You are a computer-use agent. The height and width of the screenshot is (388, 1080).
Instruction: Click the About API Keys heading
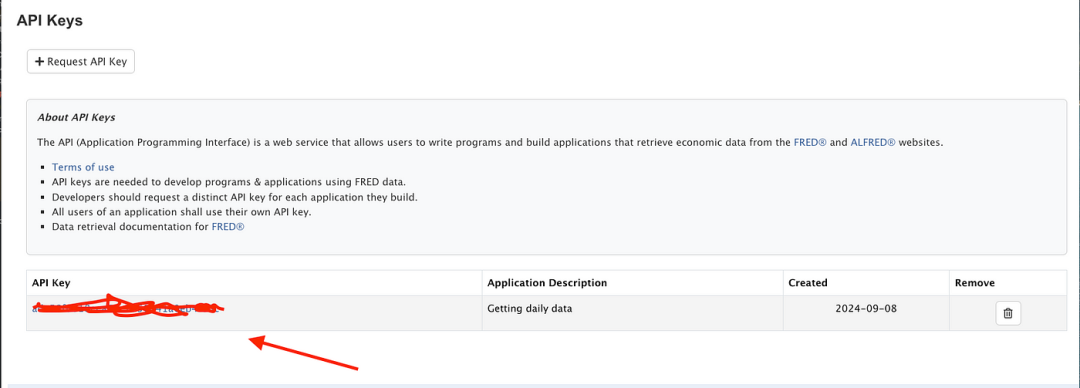[76, 117]
